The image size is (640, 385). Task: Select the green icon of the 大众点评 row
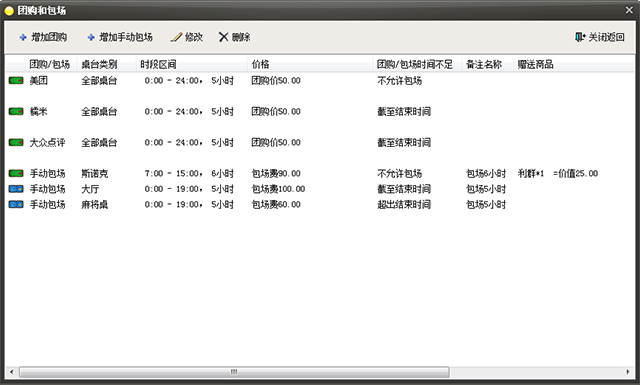[16, 142]
